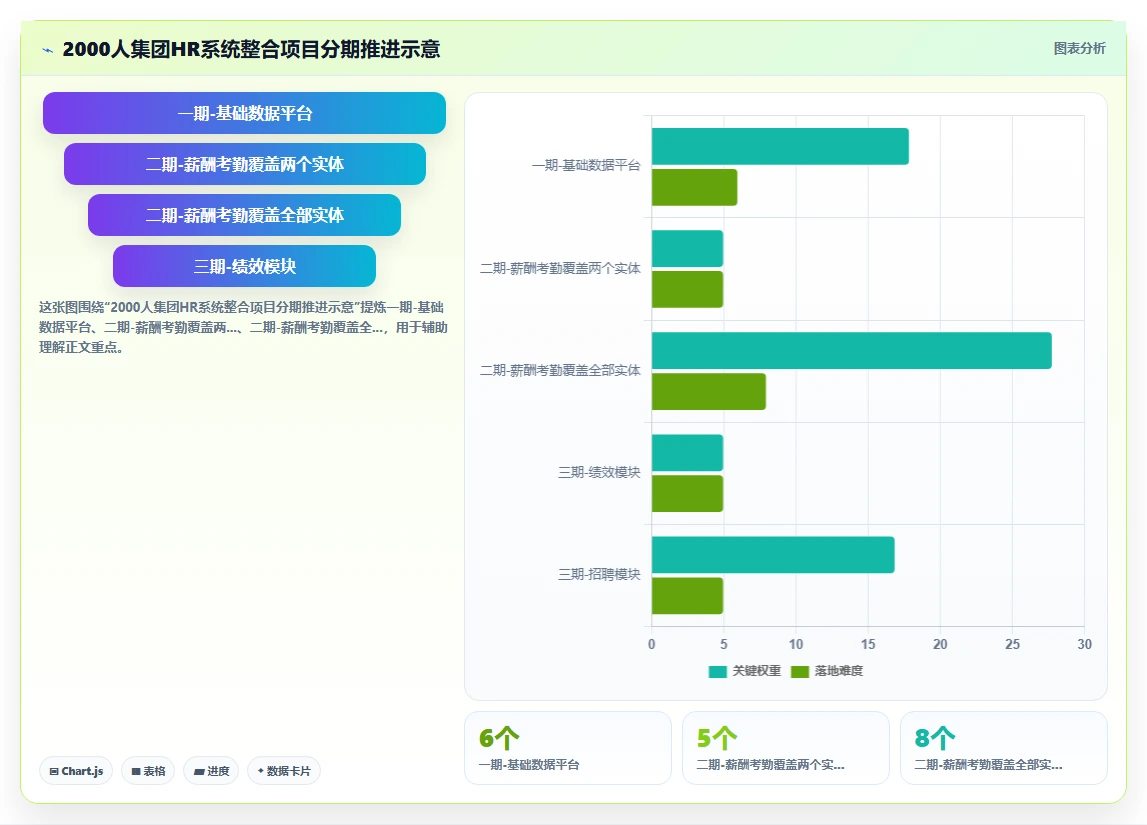Click the teal bar for 二期-薪酬考勤覆盖两个实体
The width and height of the screenshot is (1147, 825).
687,249
